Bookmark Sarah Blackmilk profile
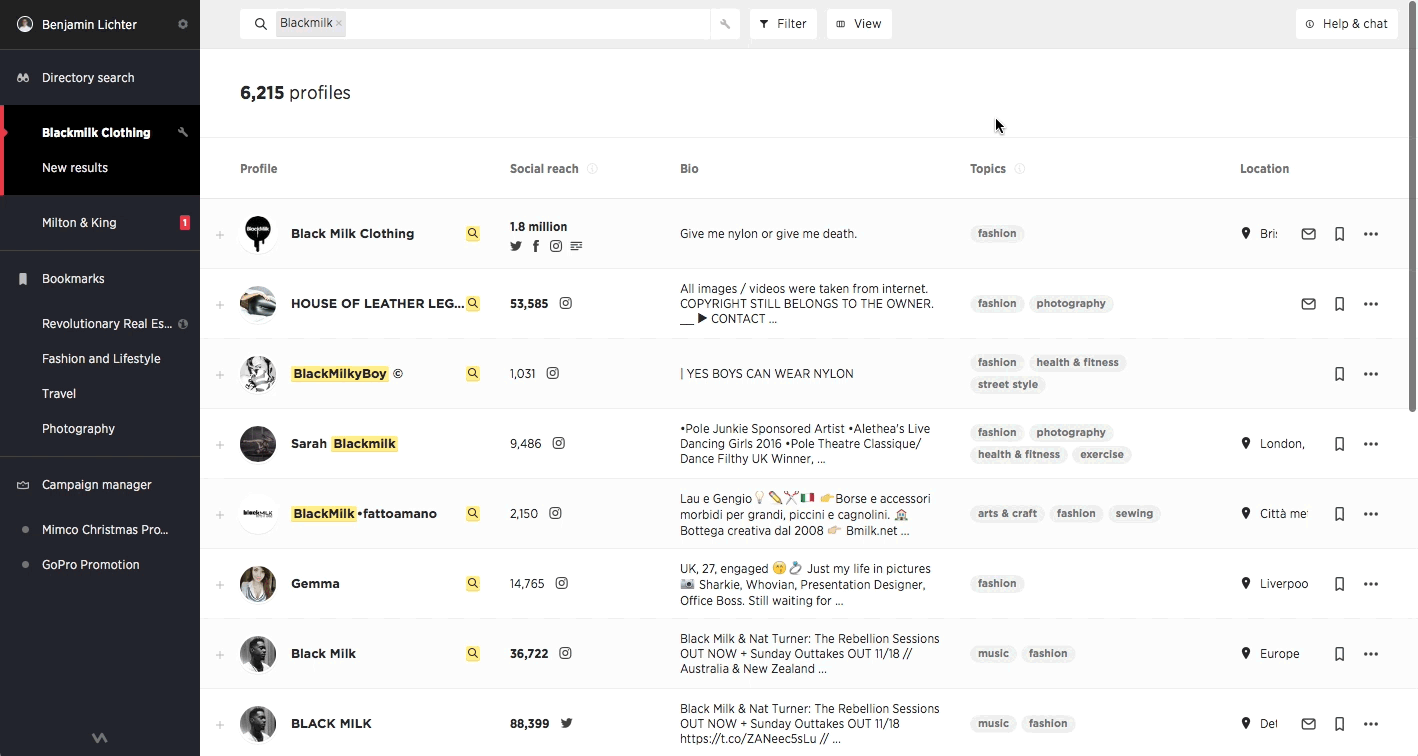Image resolution: width=1418 pixels, height=756 pixels. (x=1339, y=444)
